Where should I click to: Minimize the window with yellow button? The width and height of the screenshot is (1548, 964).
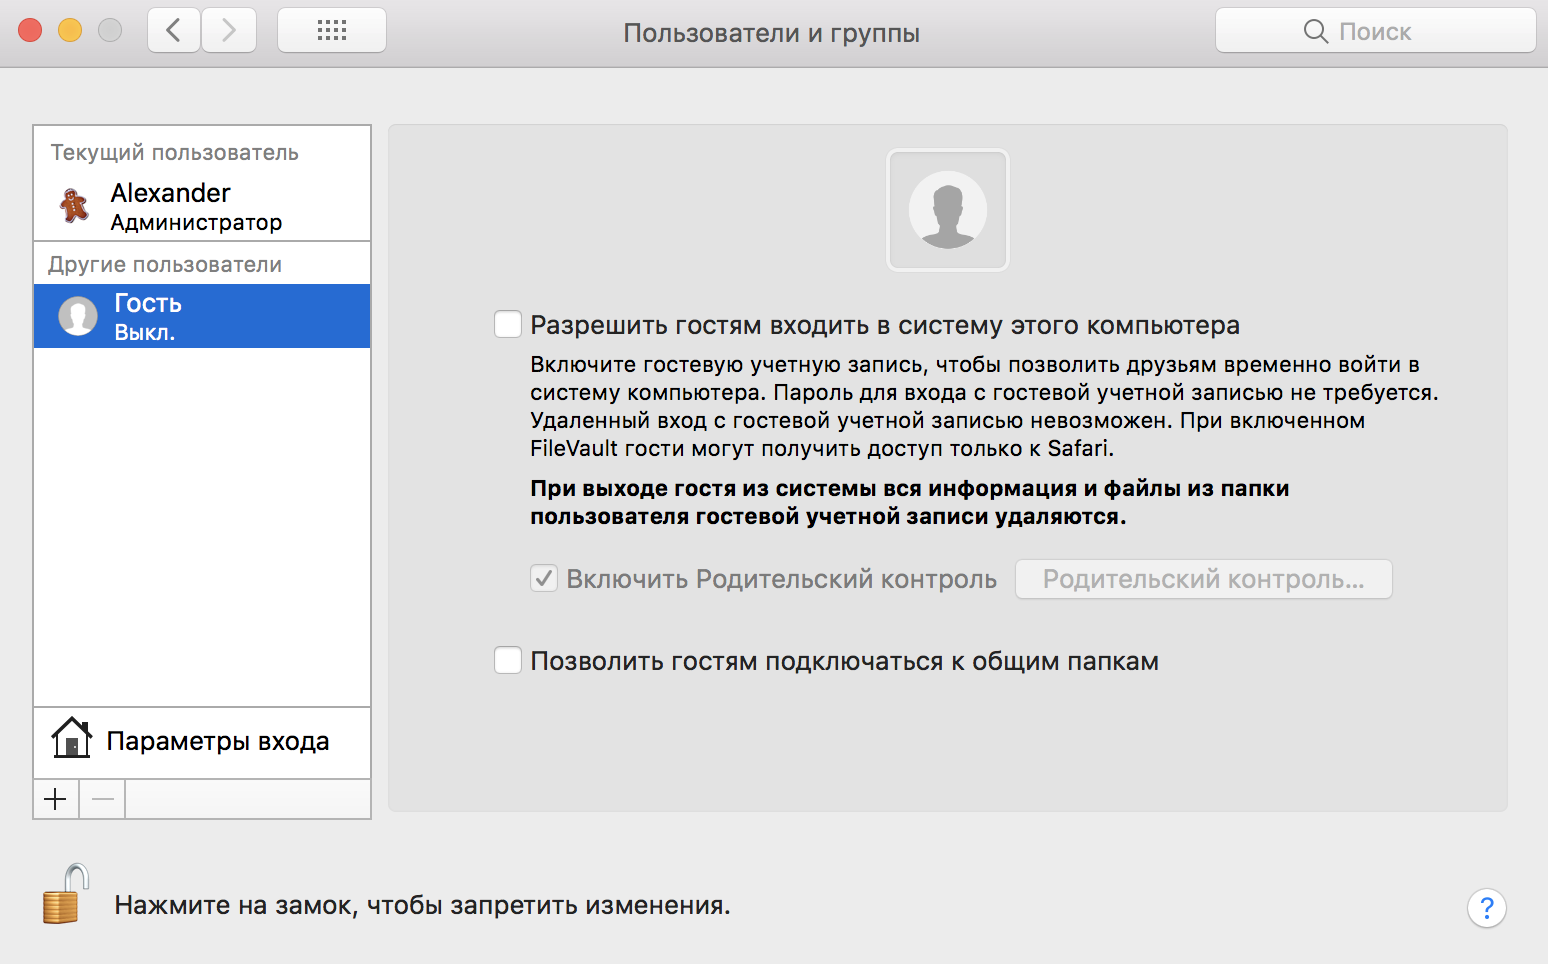(x=70, y=30)
